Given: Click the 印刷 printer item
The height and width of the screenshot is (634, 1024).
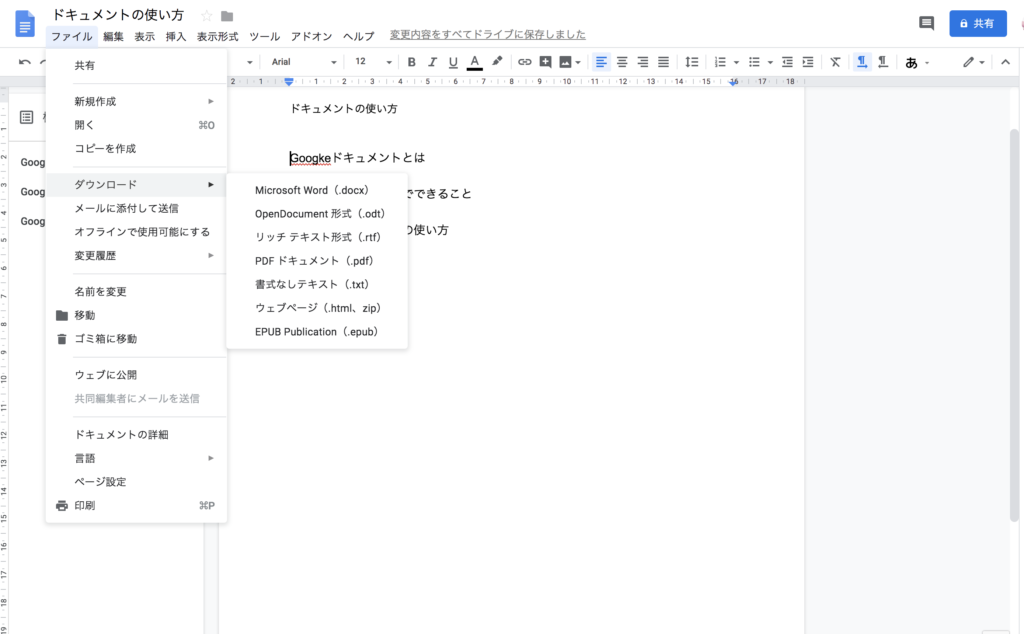Looking at the screenshot, I should coord(136,505).
